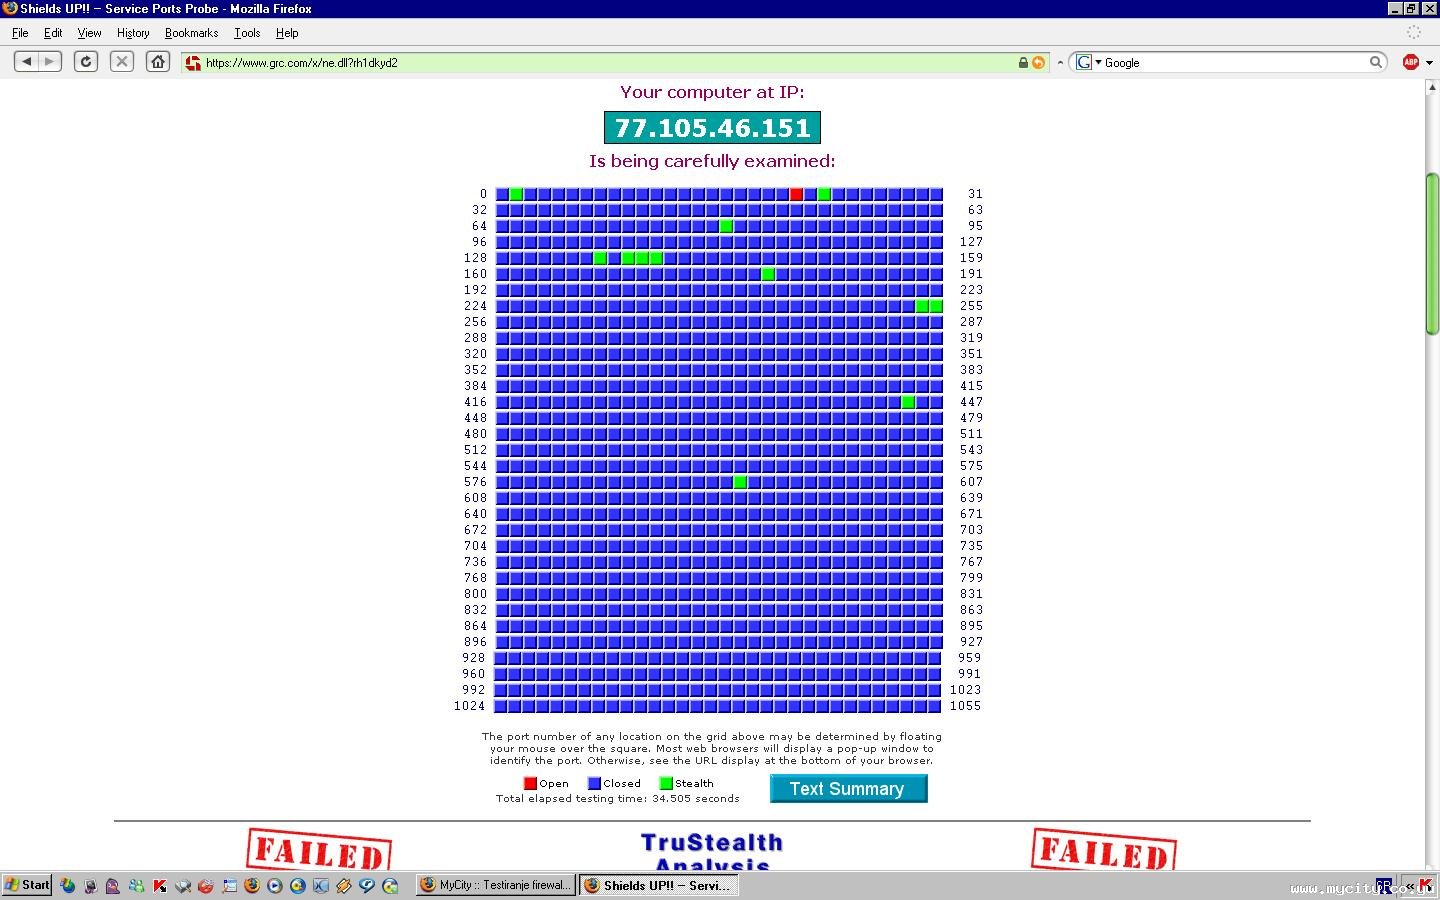This screenshot has height=900, width=1440.
Task: Open the Help menu
Action: [287, 33]
